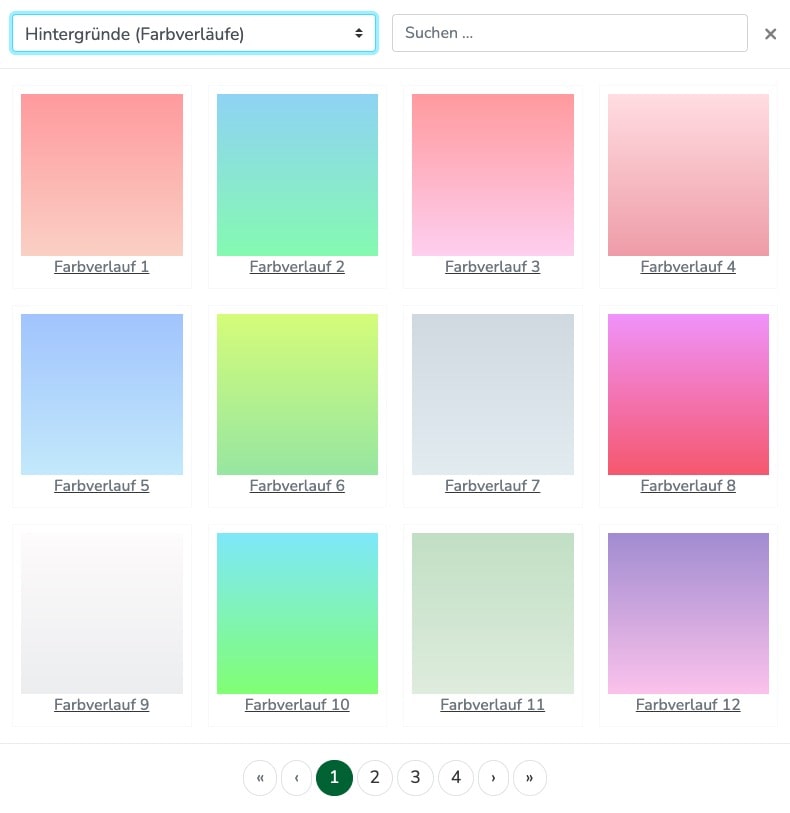The width and height of the screenshot is (790, 813).
Task: Select the blue Farbverlauf 5 gradient
Action: pyautogui.click(x=101, y=393)
